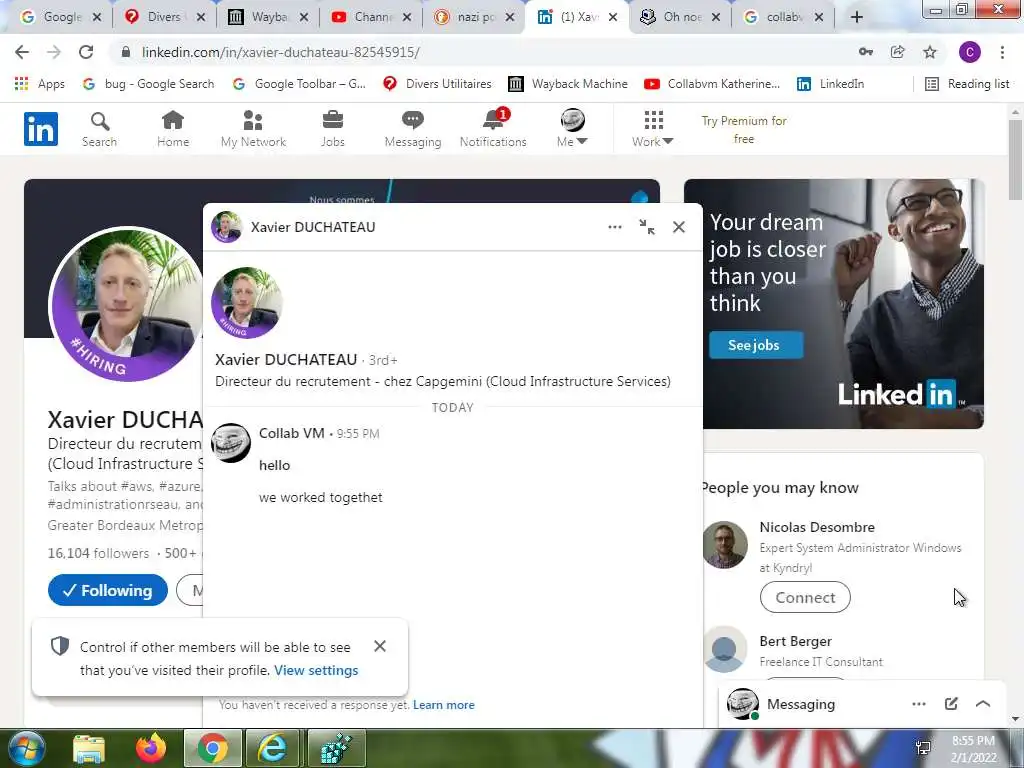Toggle the Following button
This screenshot has height=768, width=1024.
tap(108, 590)
